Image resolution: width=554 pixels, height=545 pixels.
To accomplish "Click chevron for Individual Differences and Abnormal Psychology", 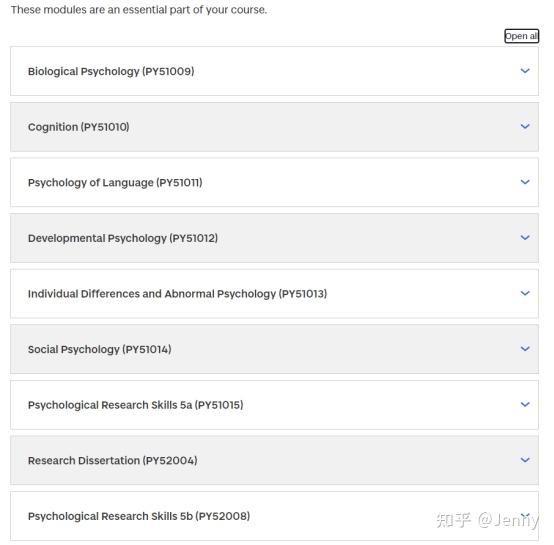I will click(x=525, y=293).
